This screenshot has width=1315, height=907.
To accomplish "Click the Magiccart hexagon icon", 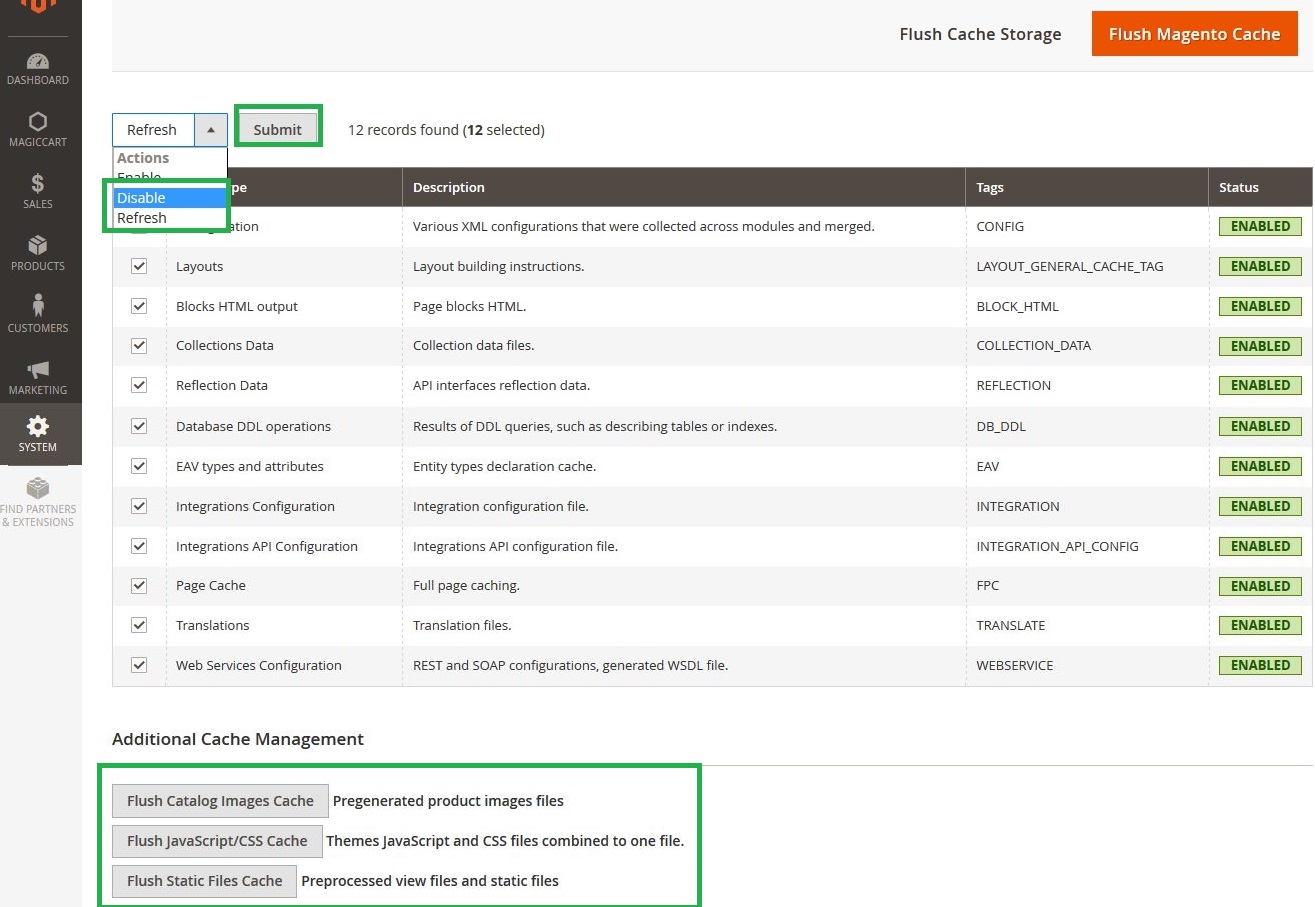I will pos(38,122).
